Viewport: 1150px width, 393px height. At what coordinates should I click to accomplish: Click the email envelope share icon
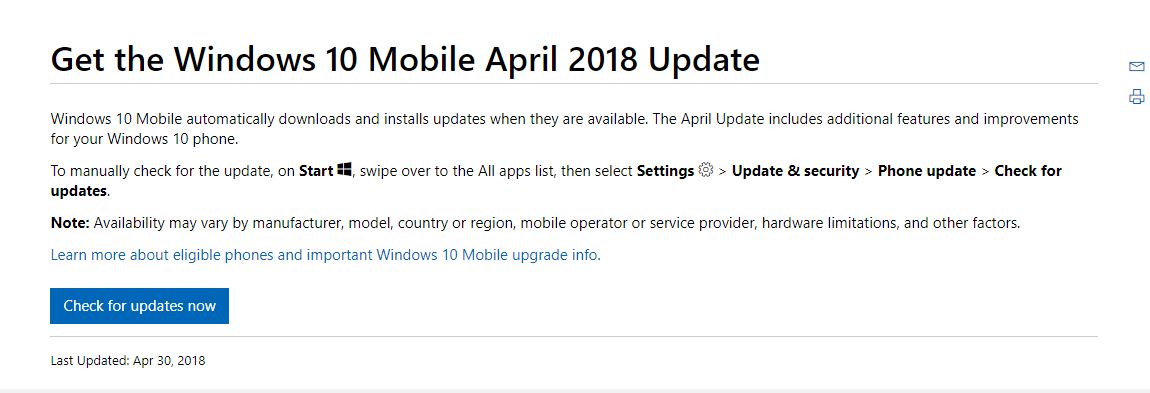[1136, 67]
